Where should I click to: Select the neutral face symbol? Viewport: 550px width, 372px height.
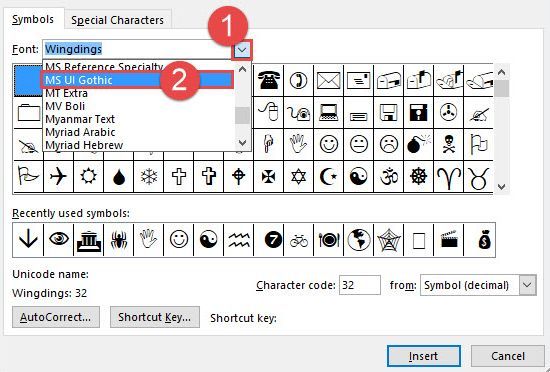pos(358,144)
